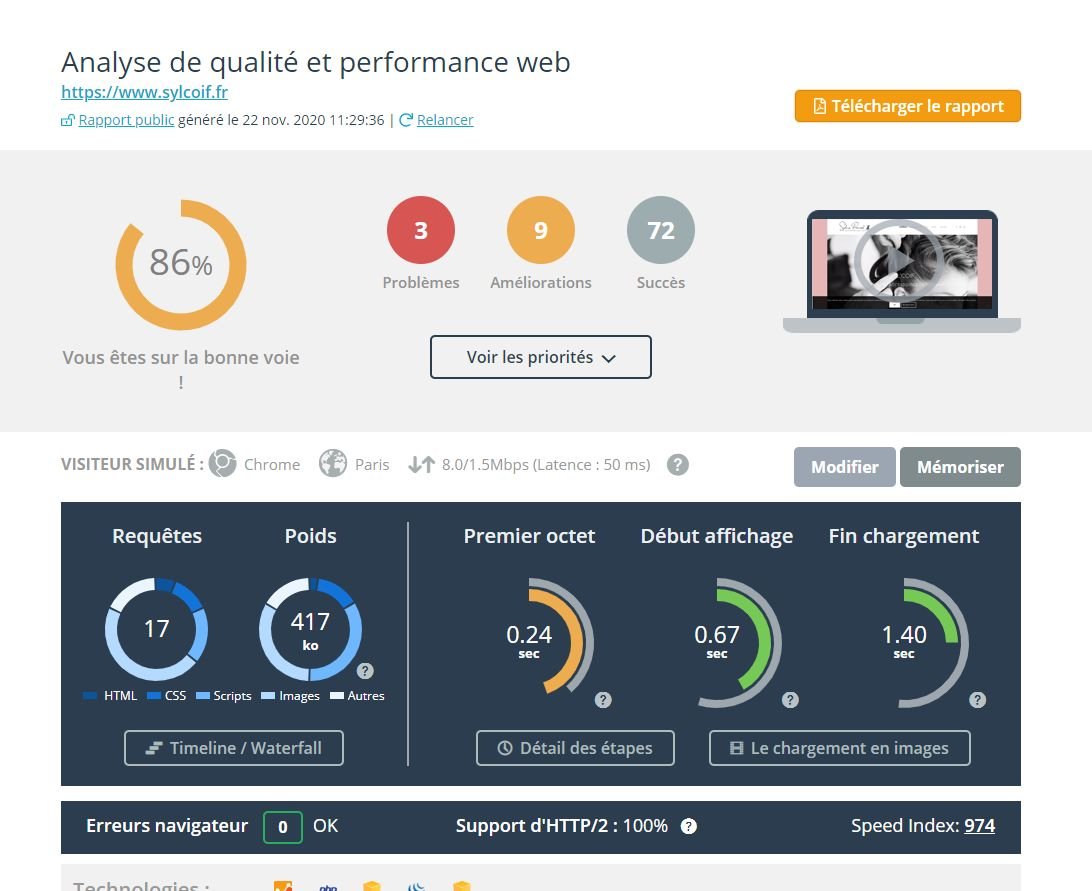Open the link https://www.sylcoif.fr

click(x=144, y=92)
